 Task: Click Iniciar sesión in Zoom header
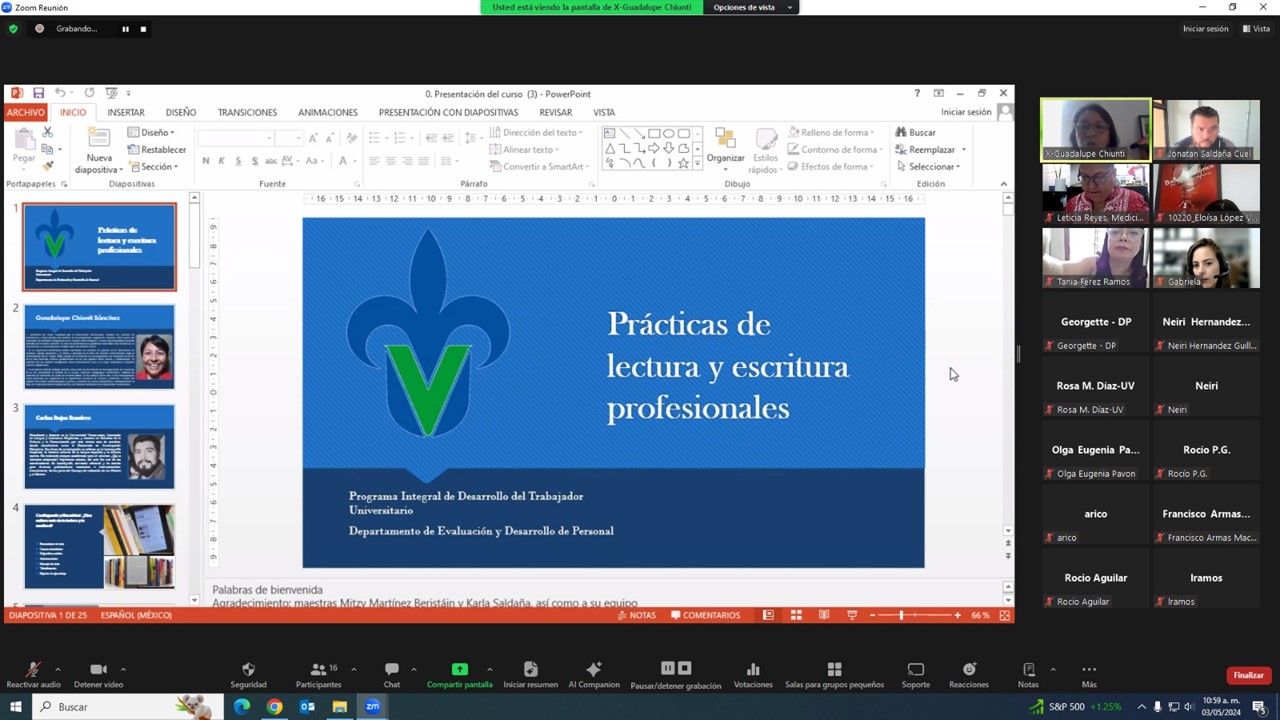[1205, 29]
